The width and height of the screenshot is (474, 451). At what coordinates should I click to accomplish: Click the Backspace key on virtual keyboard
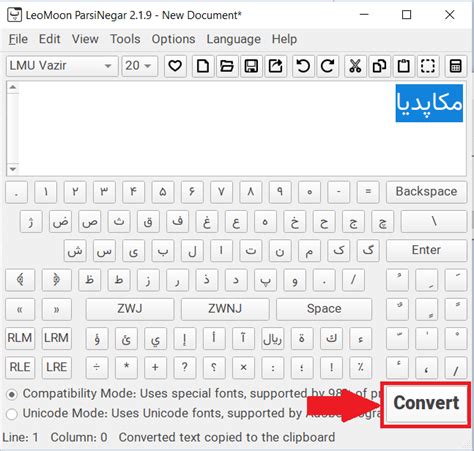pyautogui.click(x=426, y=192)
